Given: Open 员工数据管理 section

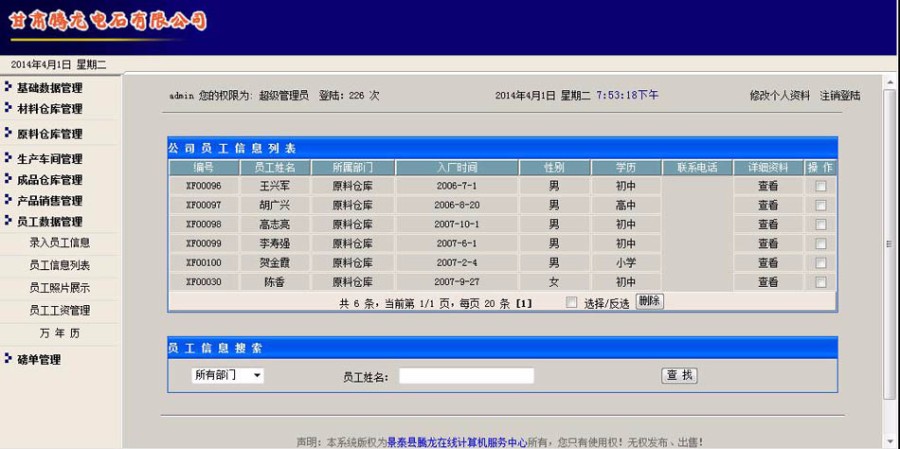Looking at the screenshot, I should click(x=49, y=221).
